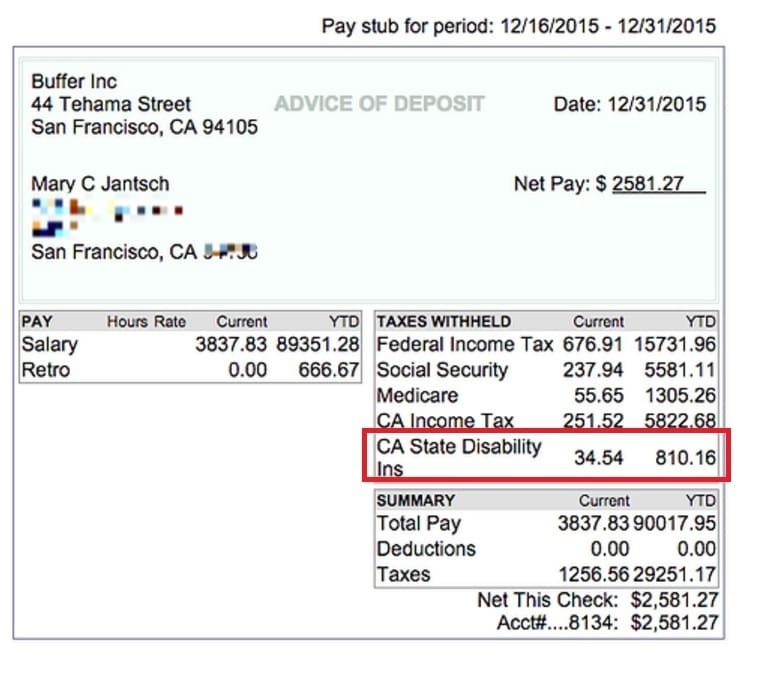Click the pay stub period header text
This screenshot has height=675, width=761.
coord(519,26)
